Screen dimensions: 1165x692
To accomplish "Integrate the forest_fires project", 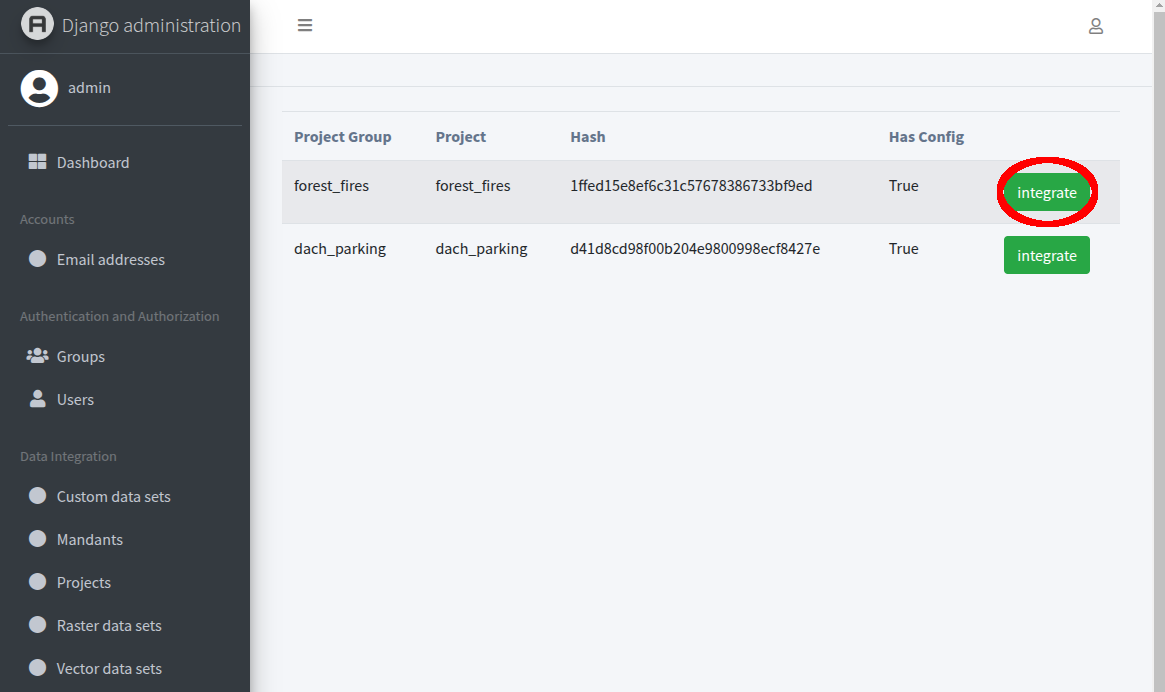I will click(1046, 193).
